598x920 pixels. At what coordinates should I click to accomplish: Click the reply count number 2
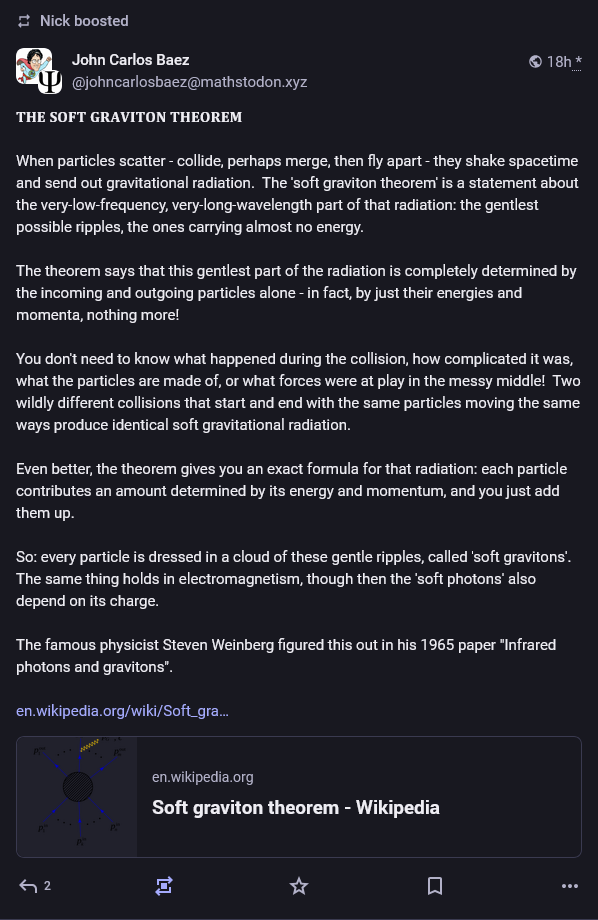point(48,886)
